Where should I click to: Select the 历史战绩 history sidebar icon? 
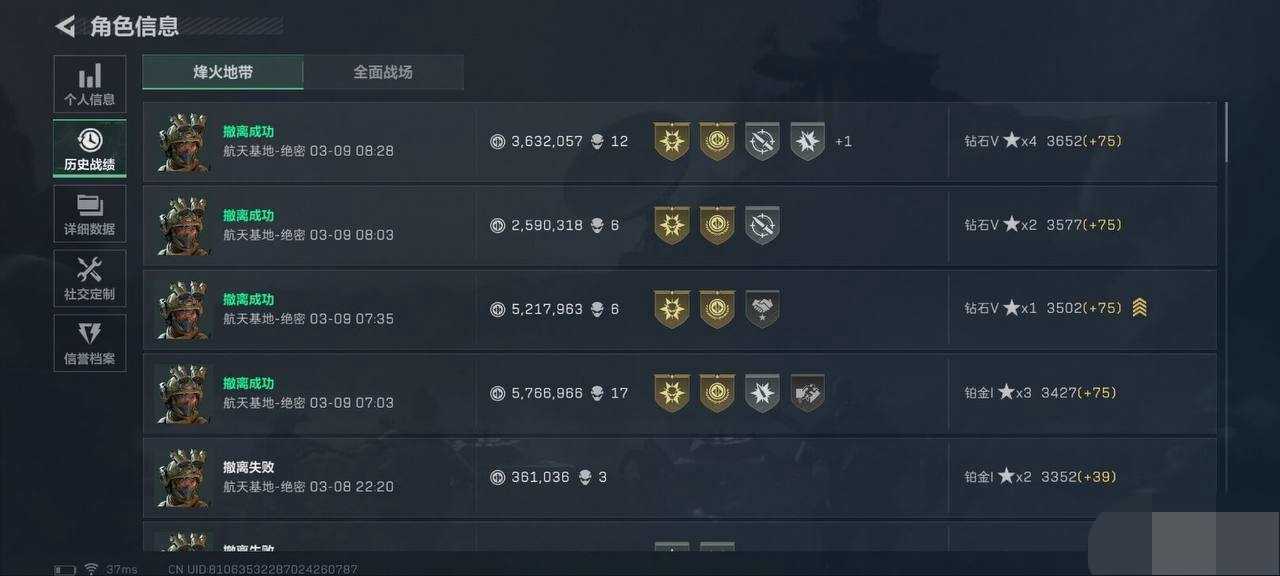(x=90, y=149)
